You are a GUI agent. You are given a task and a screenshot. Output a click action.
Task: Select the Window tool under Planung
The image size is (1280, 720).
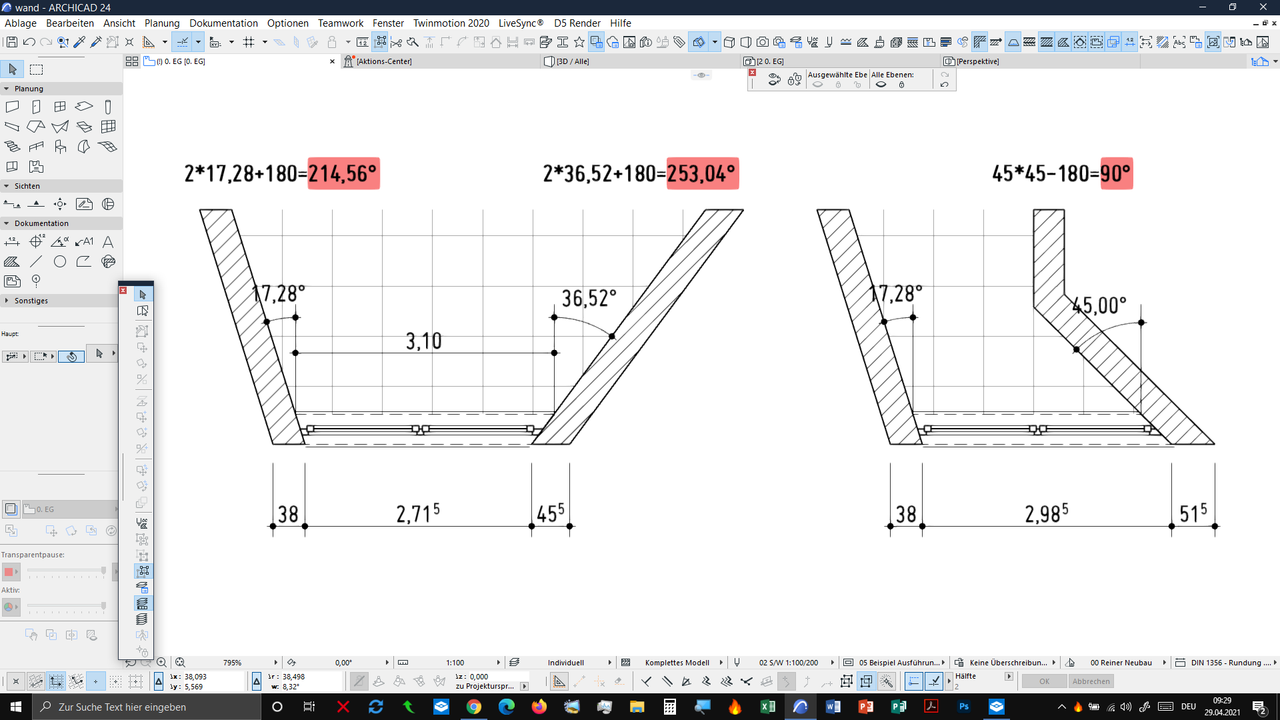tap(60, 107)
